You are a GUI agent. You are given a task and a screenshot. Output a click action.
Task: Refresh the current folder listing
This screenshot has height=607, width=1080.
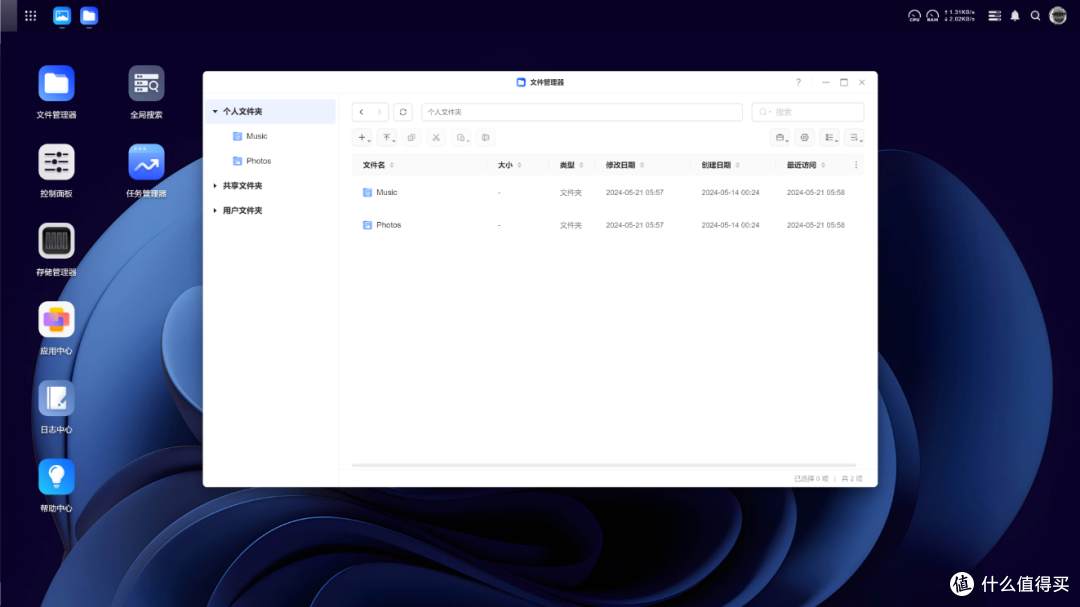coord(403,112)
